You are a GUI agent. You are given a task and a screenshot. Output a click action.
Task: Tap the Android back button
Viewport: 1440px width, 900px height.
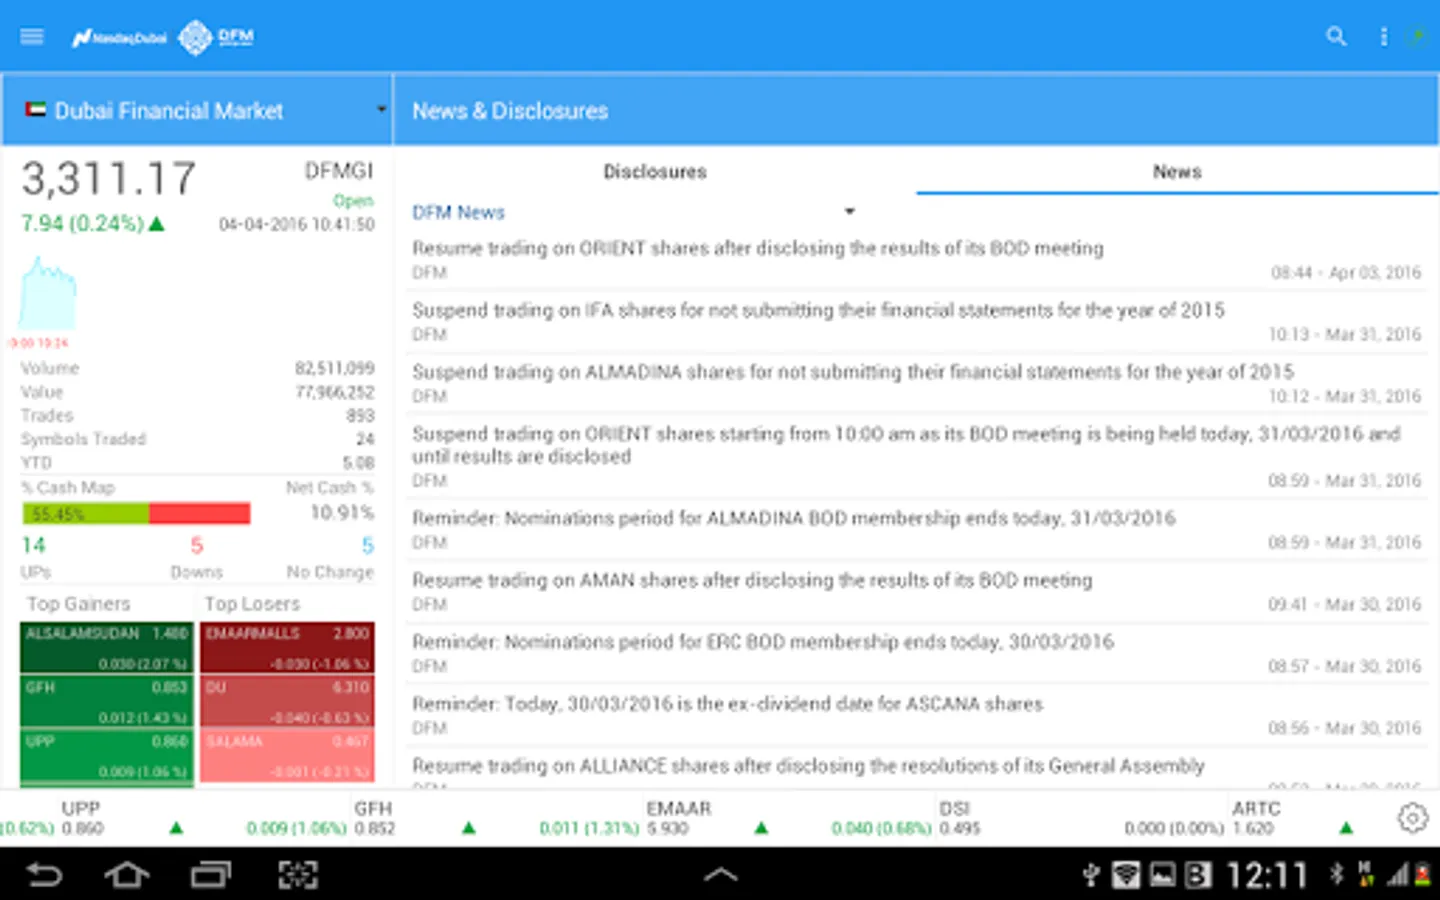(43, 875)
